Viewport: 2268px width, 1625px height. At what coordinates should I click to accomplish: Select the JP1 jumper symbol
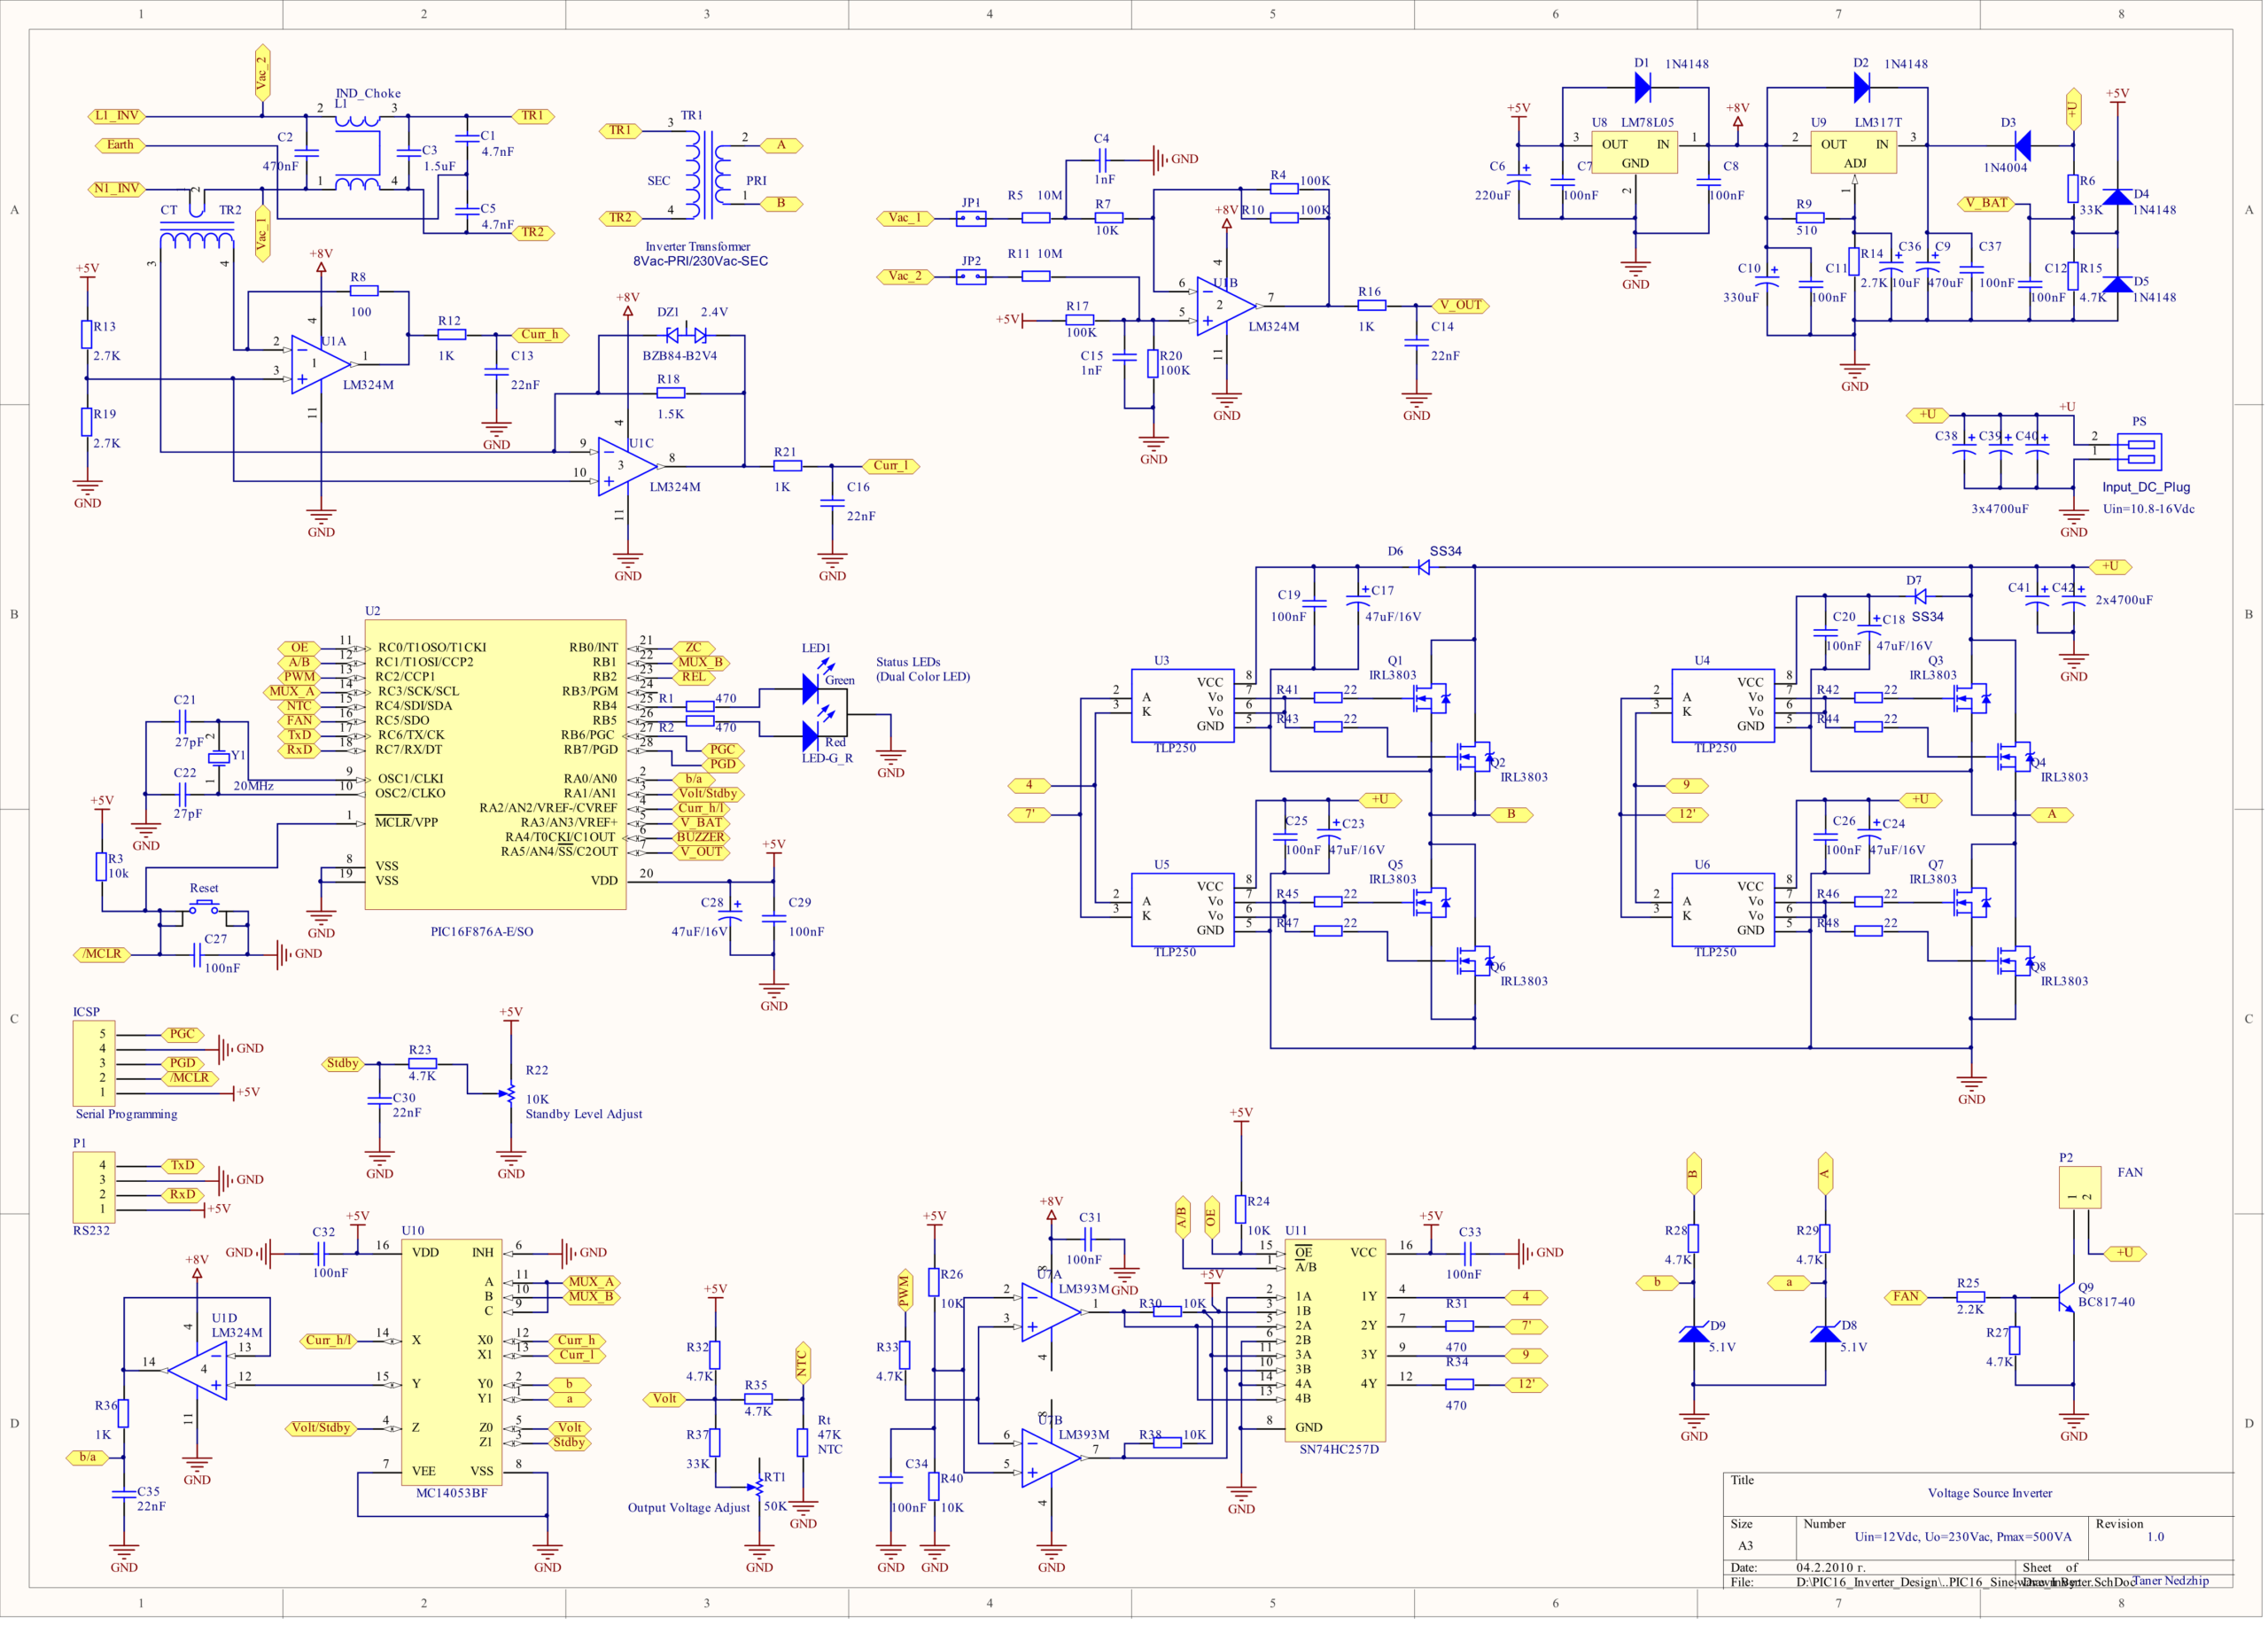tap(971, 218)
